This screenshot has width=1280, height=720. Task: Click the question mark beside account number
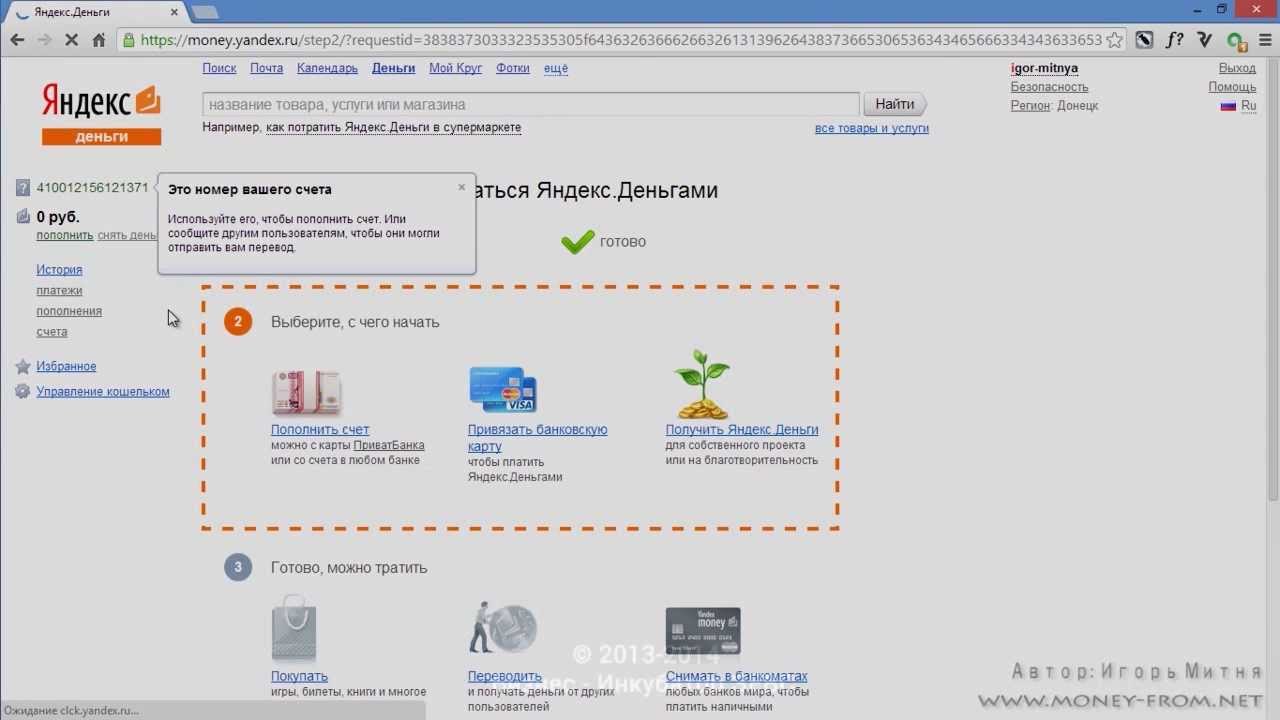24,188
